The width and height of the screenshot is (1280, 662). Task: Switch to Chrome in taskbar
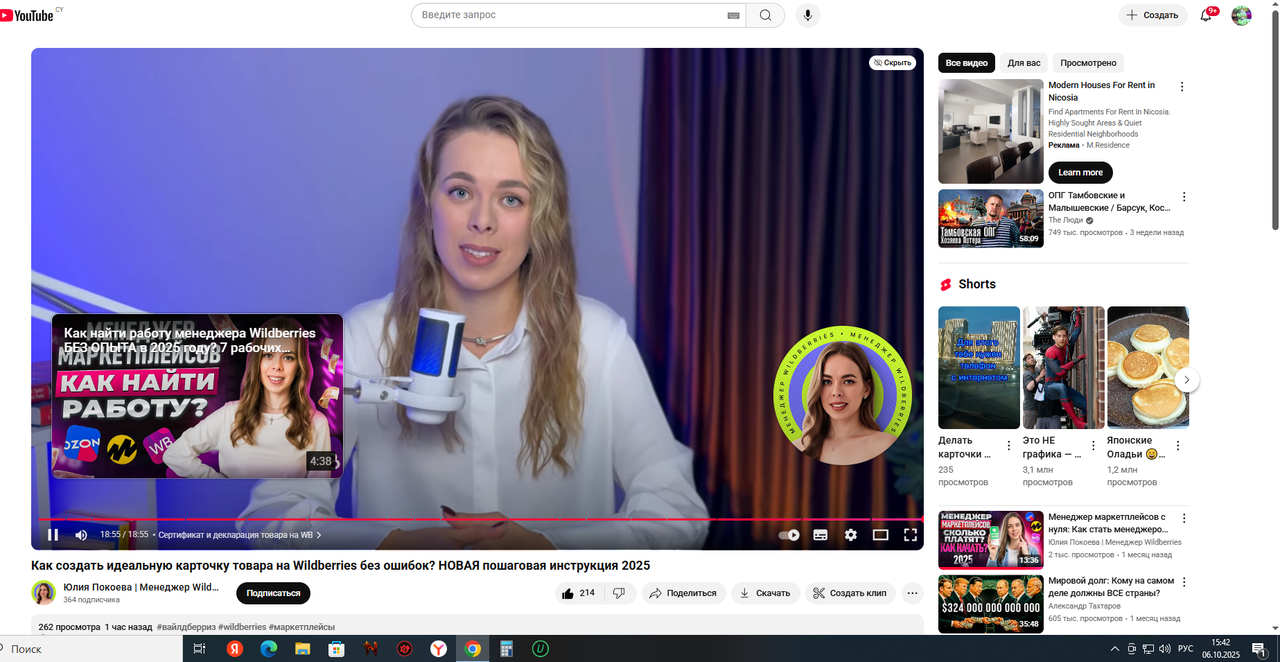(472, 649)
